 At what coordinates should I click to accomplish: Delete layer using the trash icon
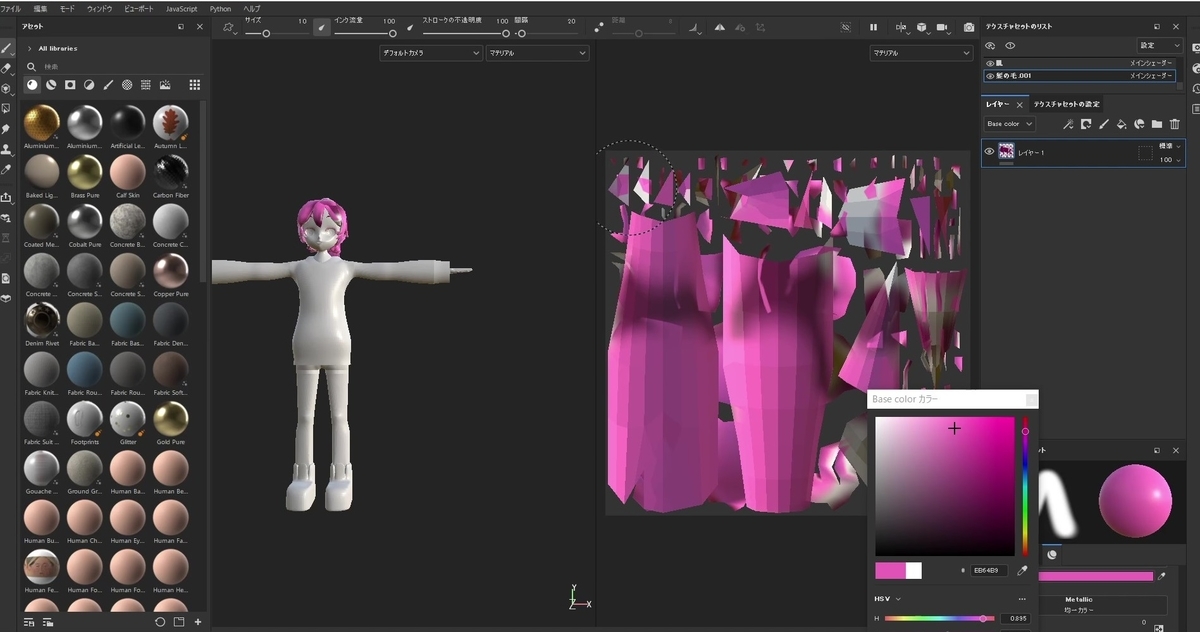pos(1175,124)
